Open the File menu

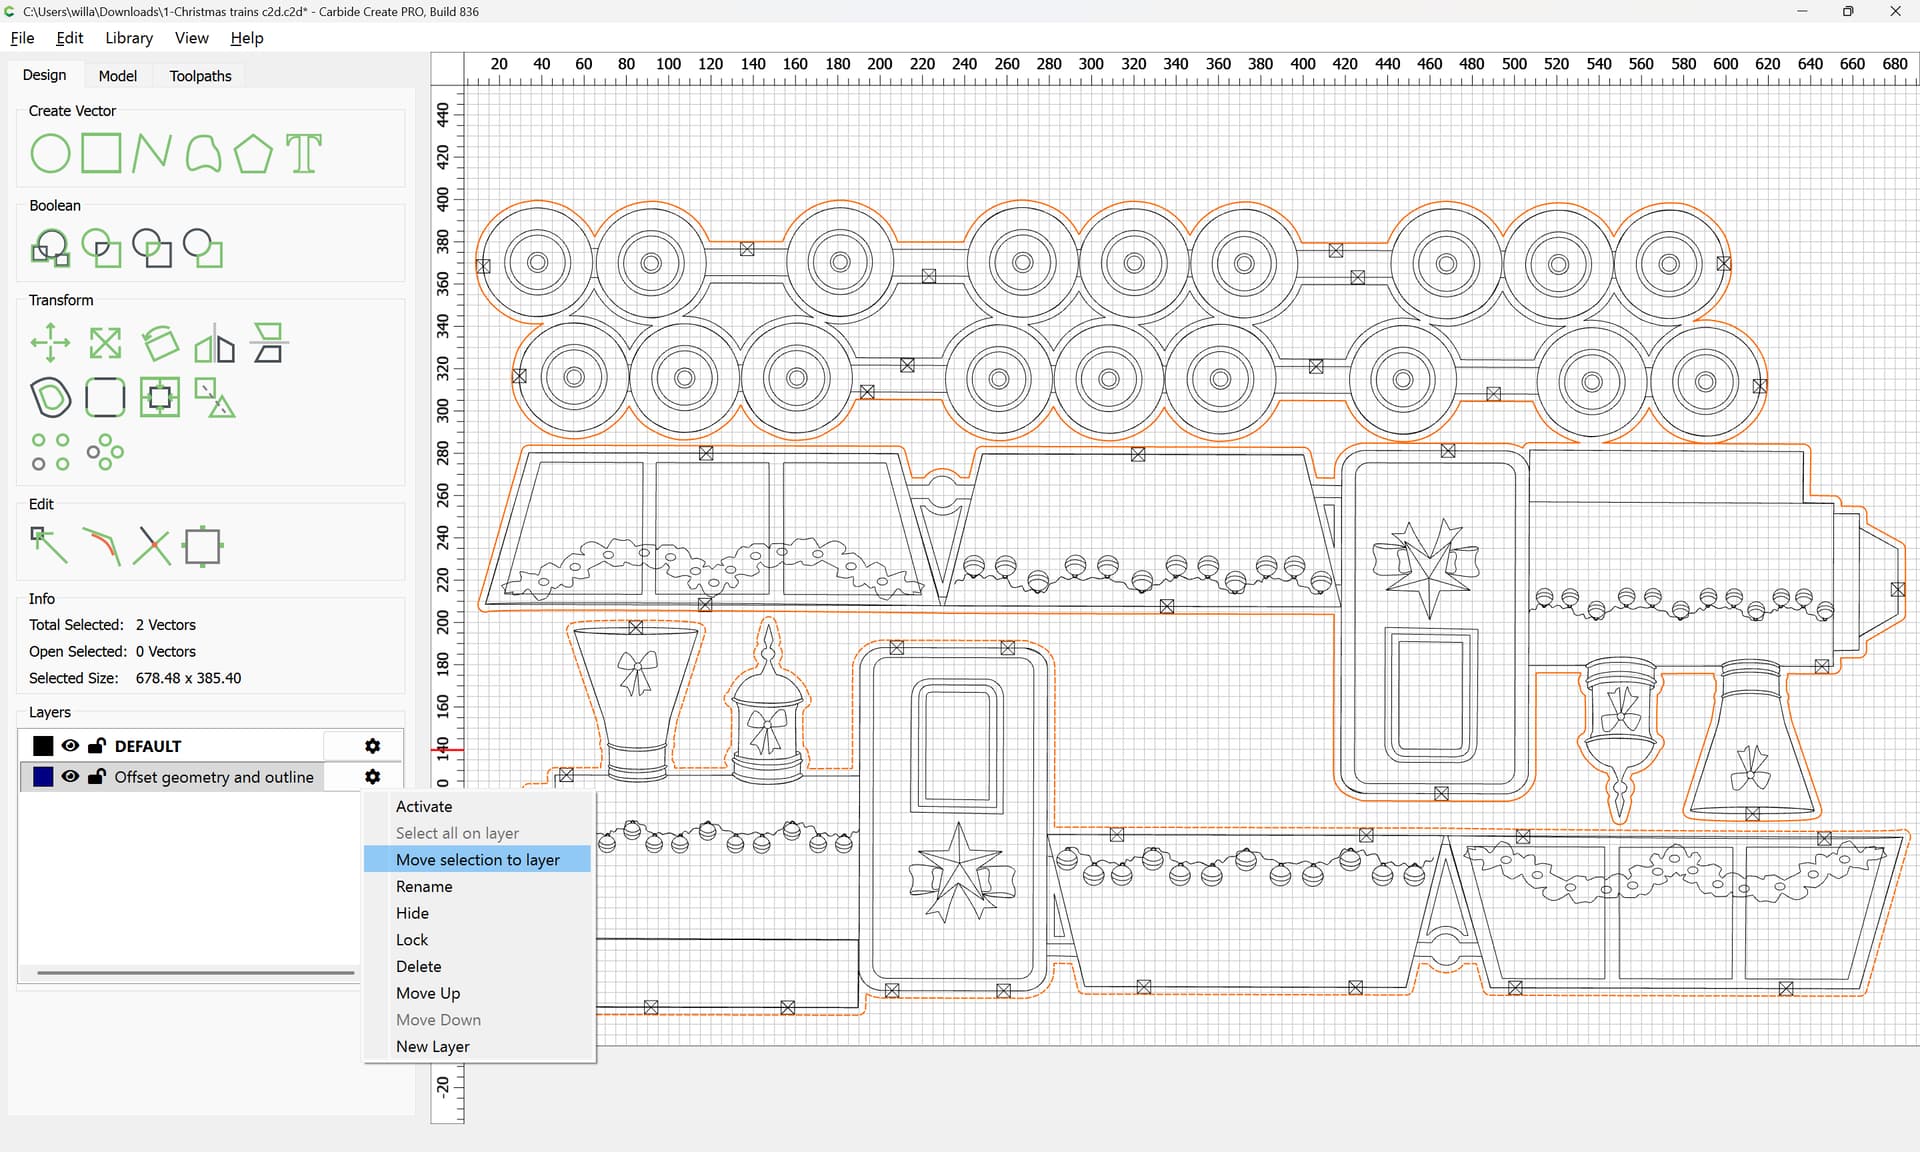click(22, 38)
